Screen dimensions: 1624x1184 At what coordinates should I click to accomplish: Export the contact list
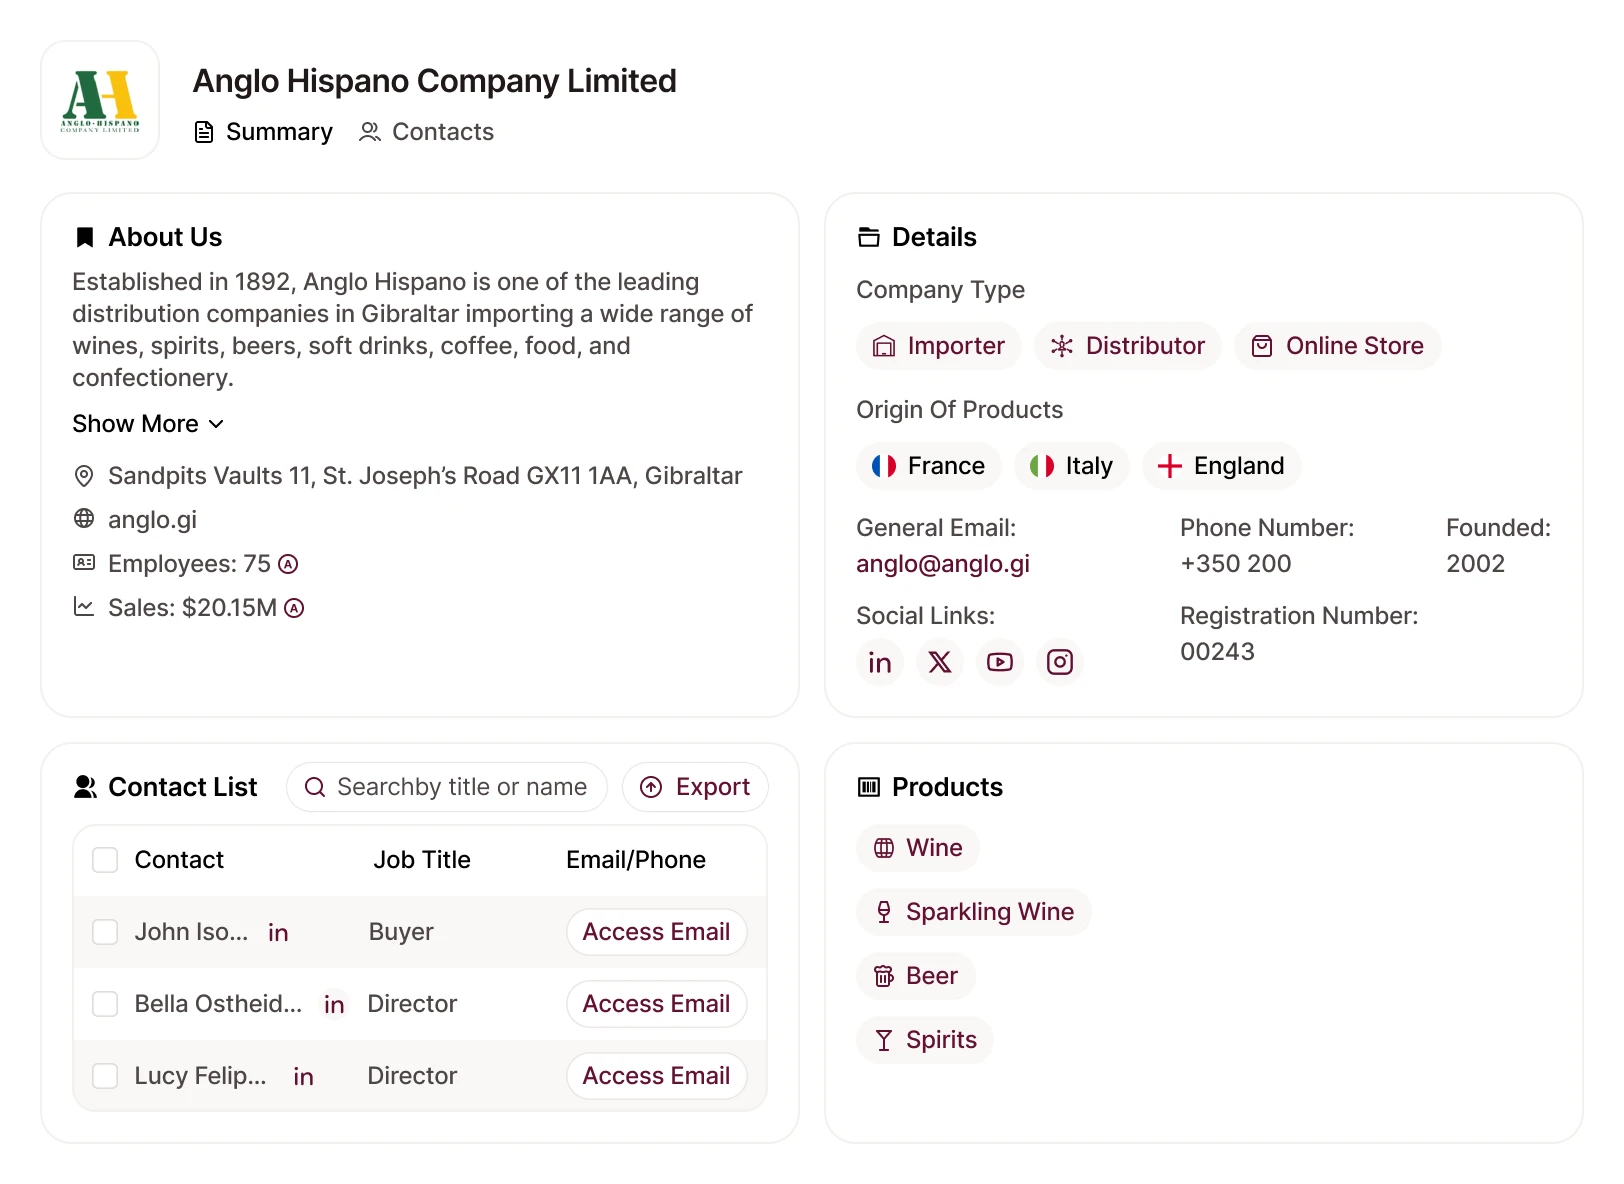[x=695, y=787]
